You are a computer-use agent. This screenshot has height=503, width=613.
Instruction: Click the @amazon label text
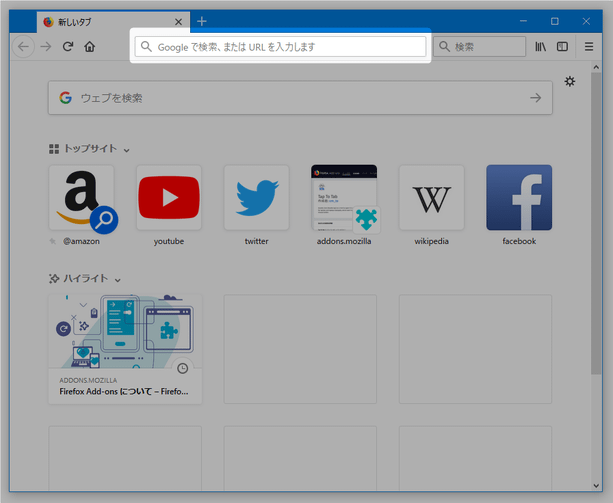click(81, 241)
